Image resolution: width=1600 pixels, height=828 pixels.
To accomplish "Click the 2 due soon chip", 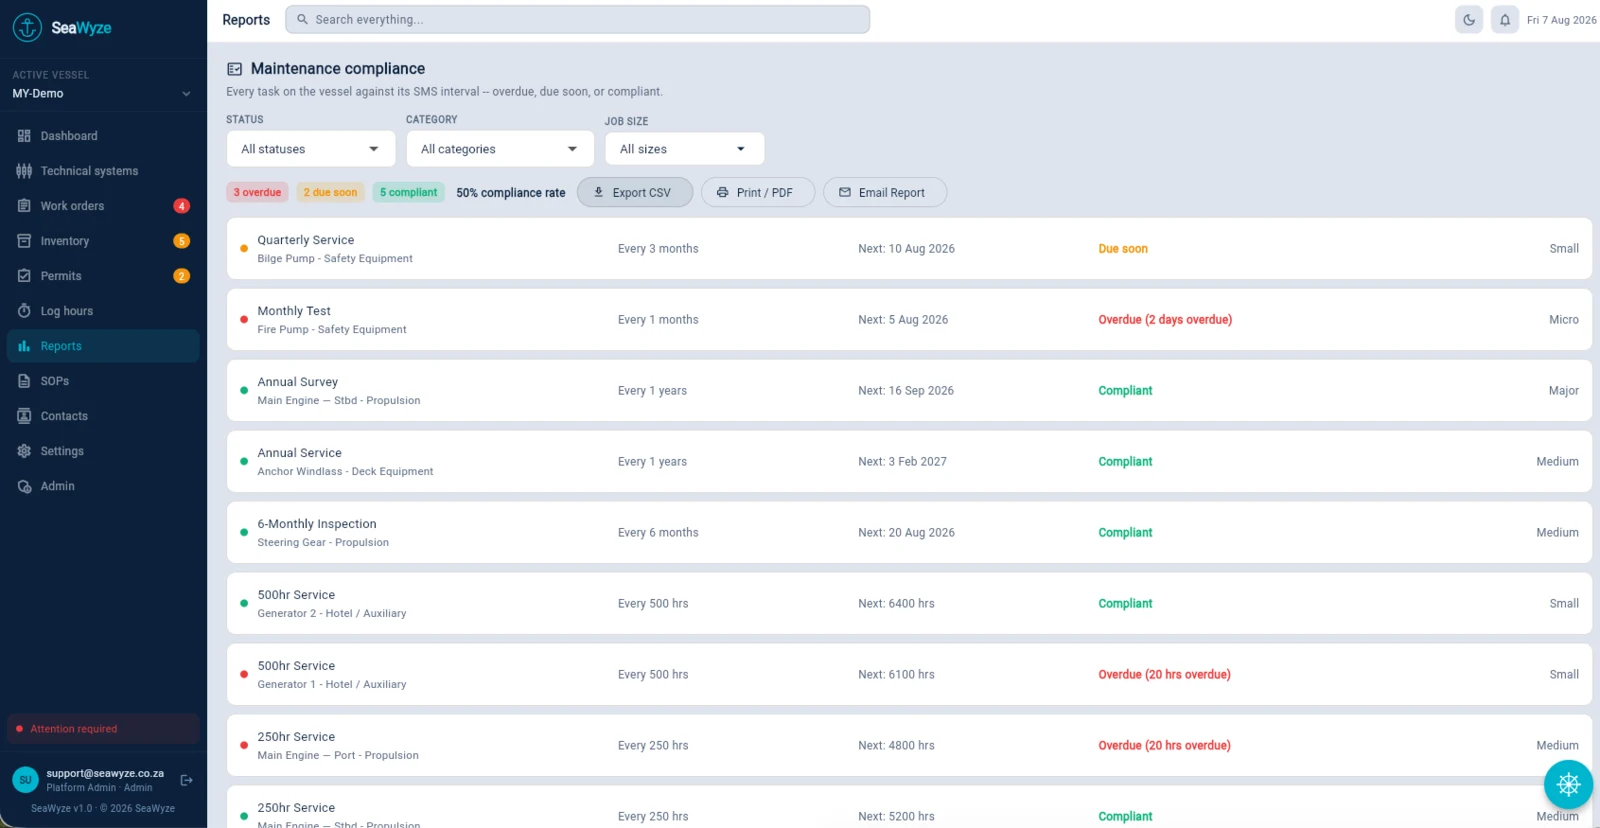I will click(330, 193).
